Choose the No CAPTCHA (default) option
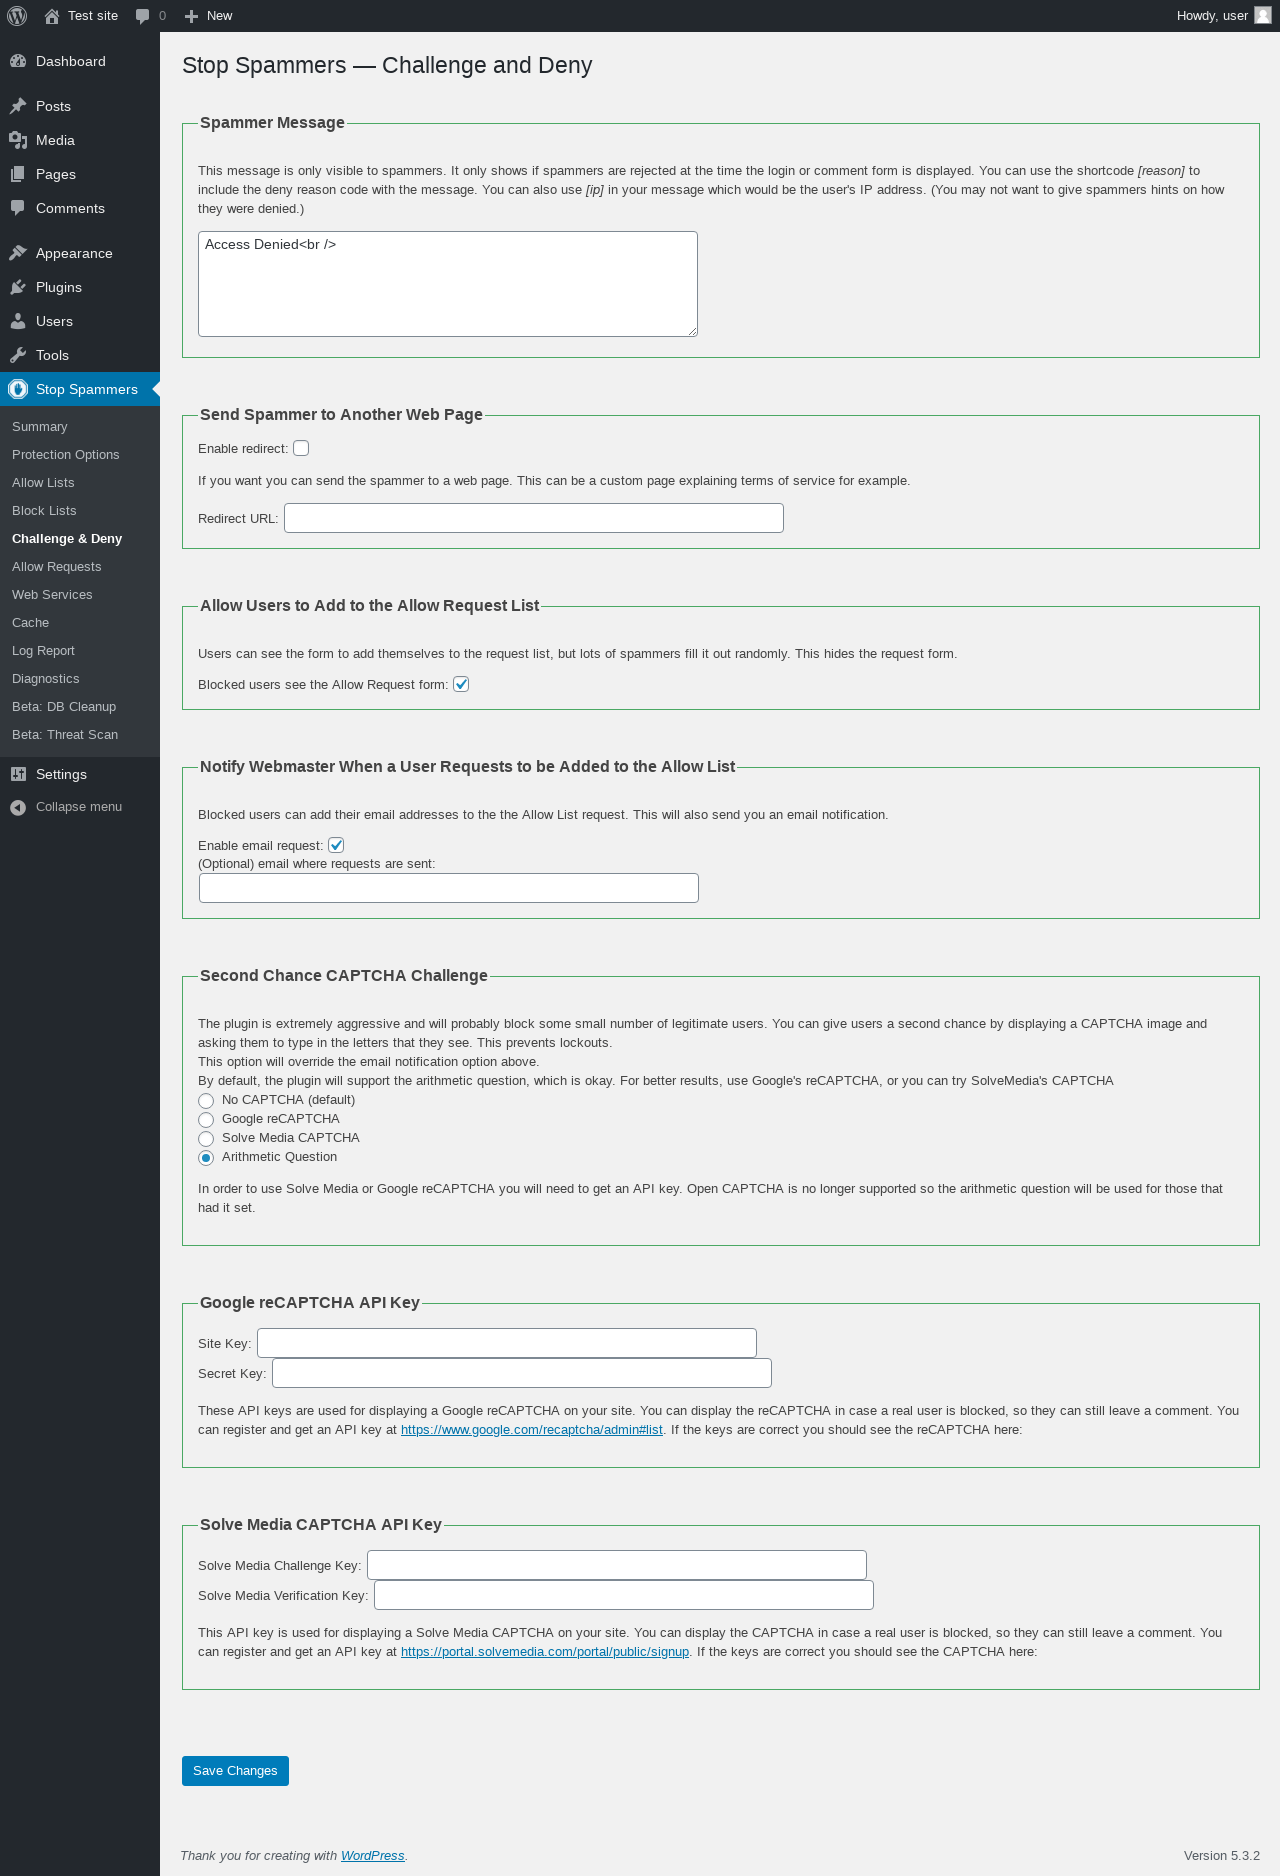1280x1876 pixels. pyautogui.click(x=206, y=1101)
